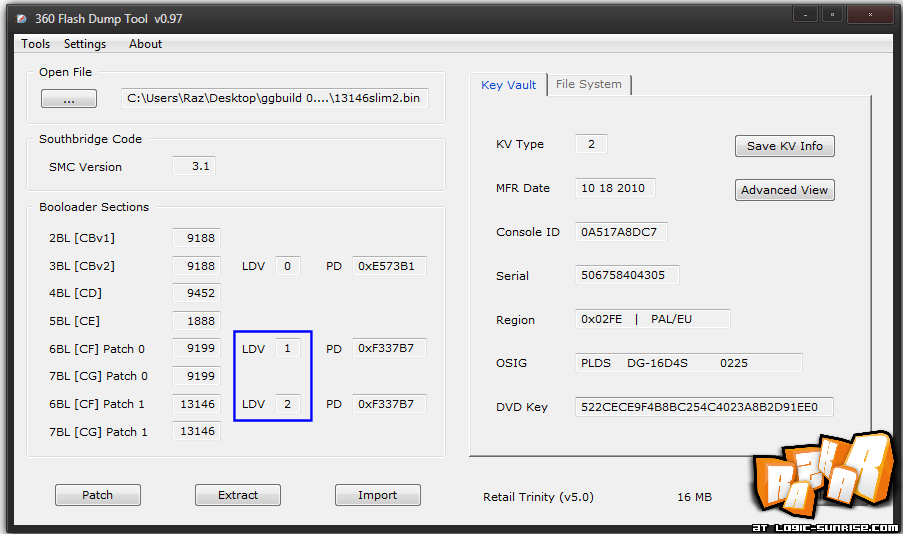
Task: Click the 'Console ID' label
Action: tap(528, 232)
